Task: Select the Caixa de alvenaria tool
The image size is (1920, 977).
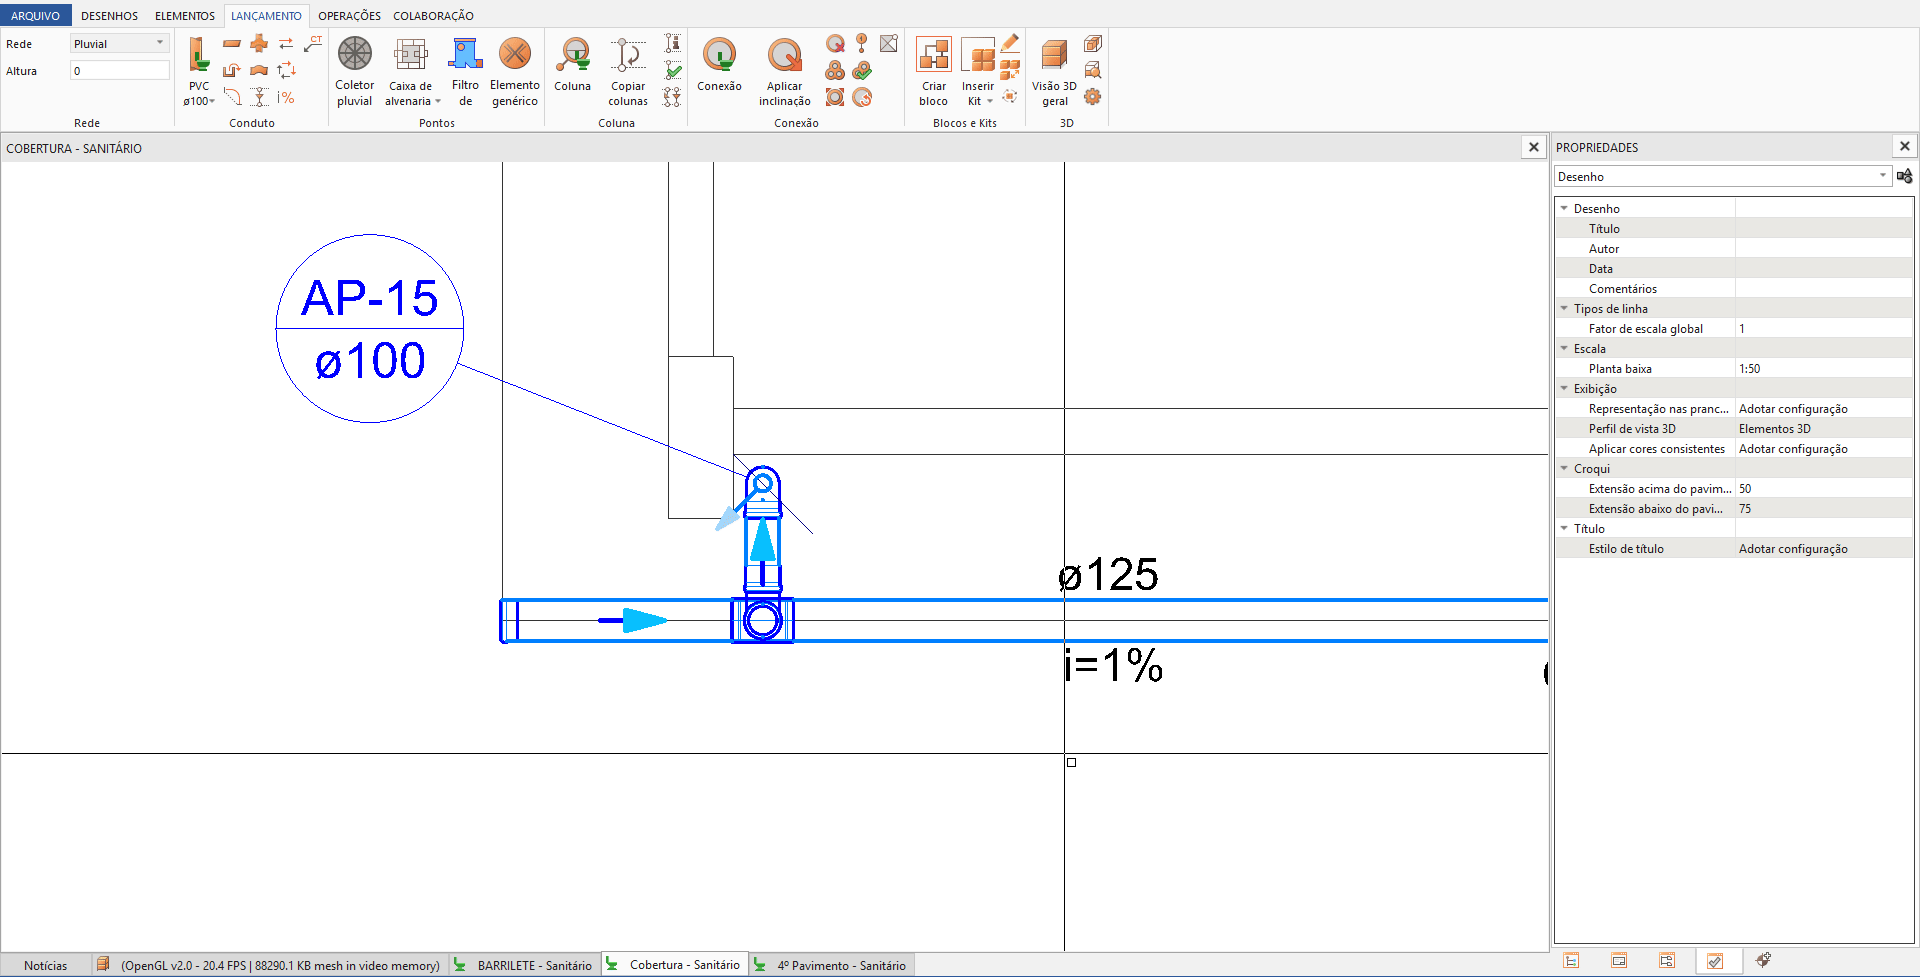Action: (x=411, y=72)
